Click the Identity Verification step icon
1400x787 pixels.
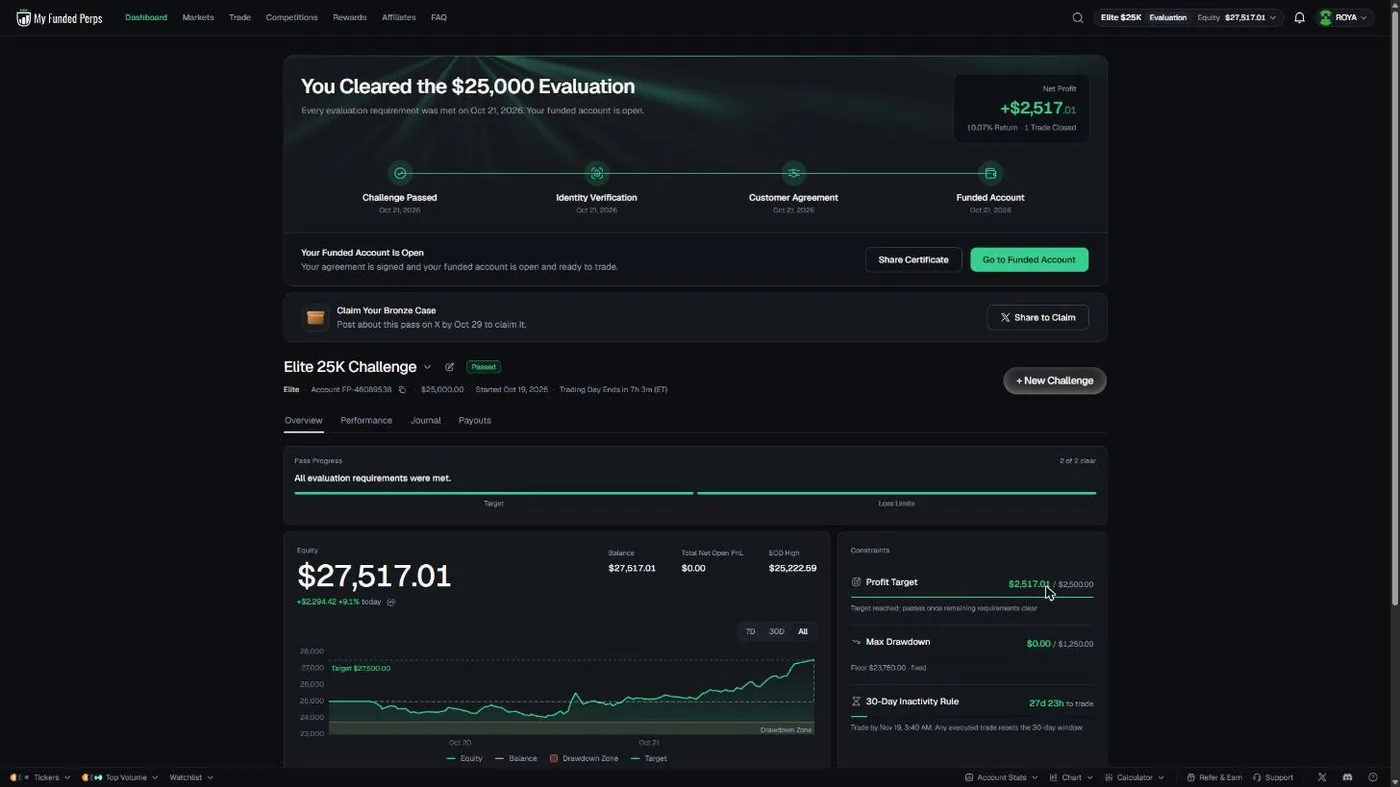point(597,173)
